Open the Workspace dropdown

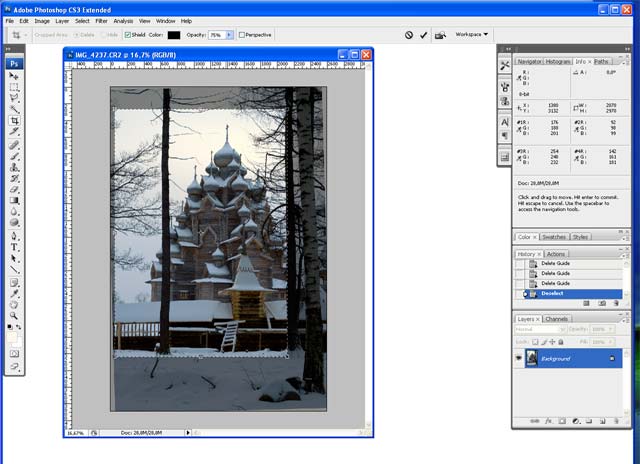click(x=472, y=34)
